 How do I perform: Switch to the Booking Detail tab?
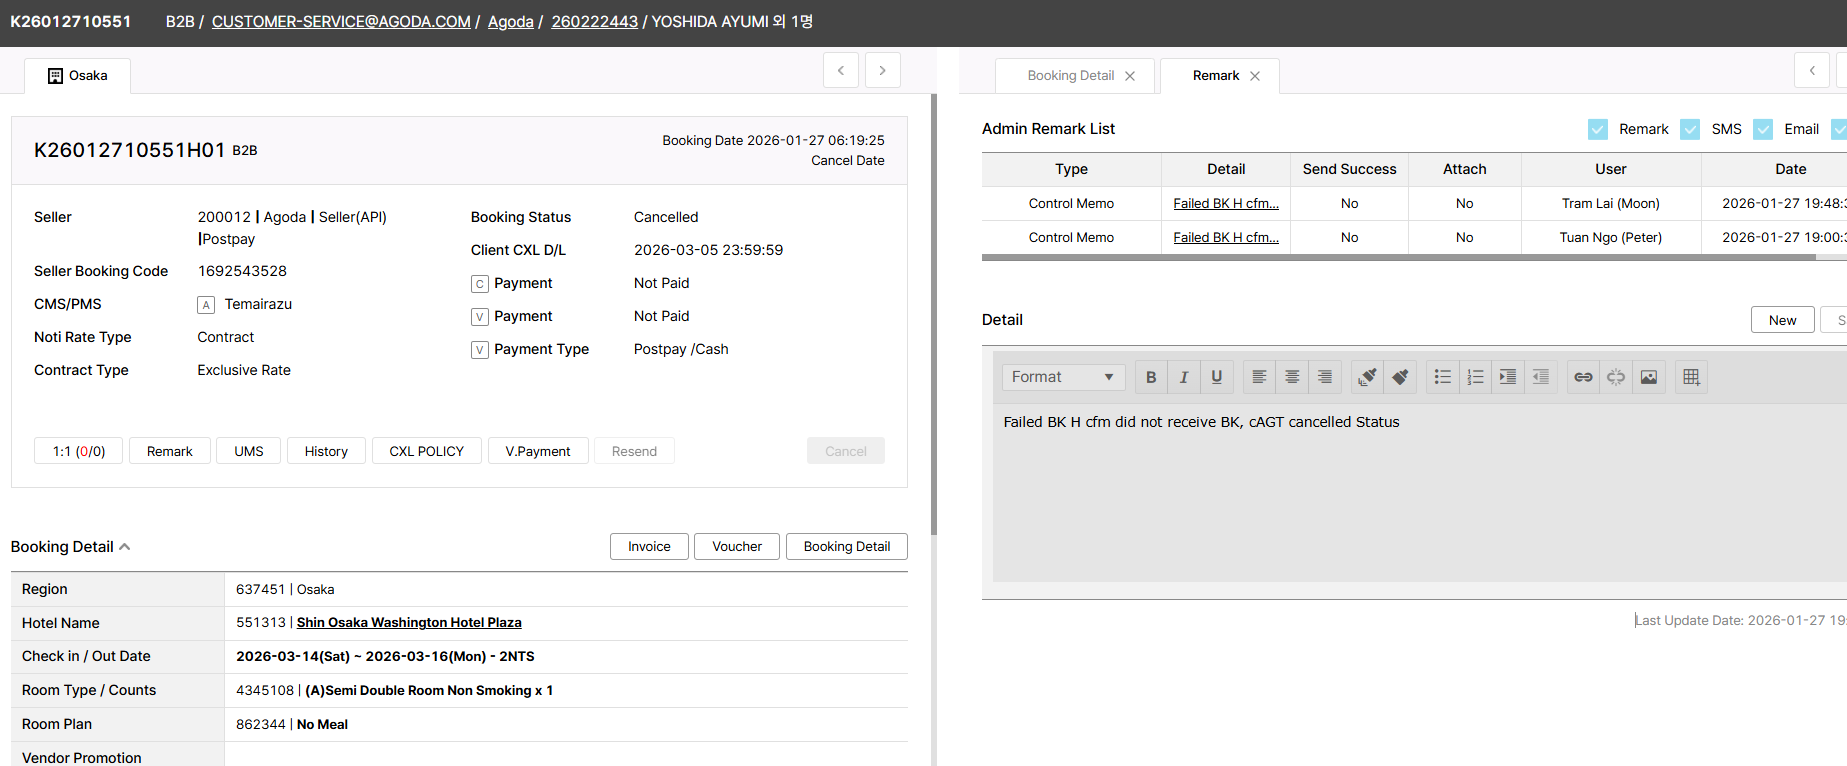tap(1070, 76)
